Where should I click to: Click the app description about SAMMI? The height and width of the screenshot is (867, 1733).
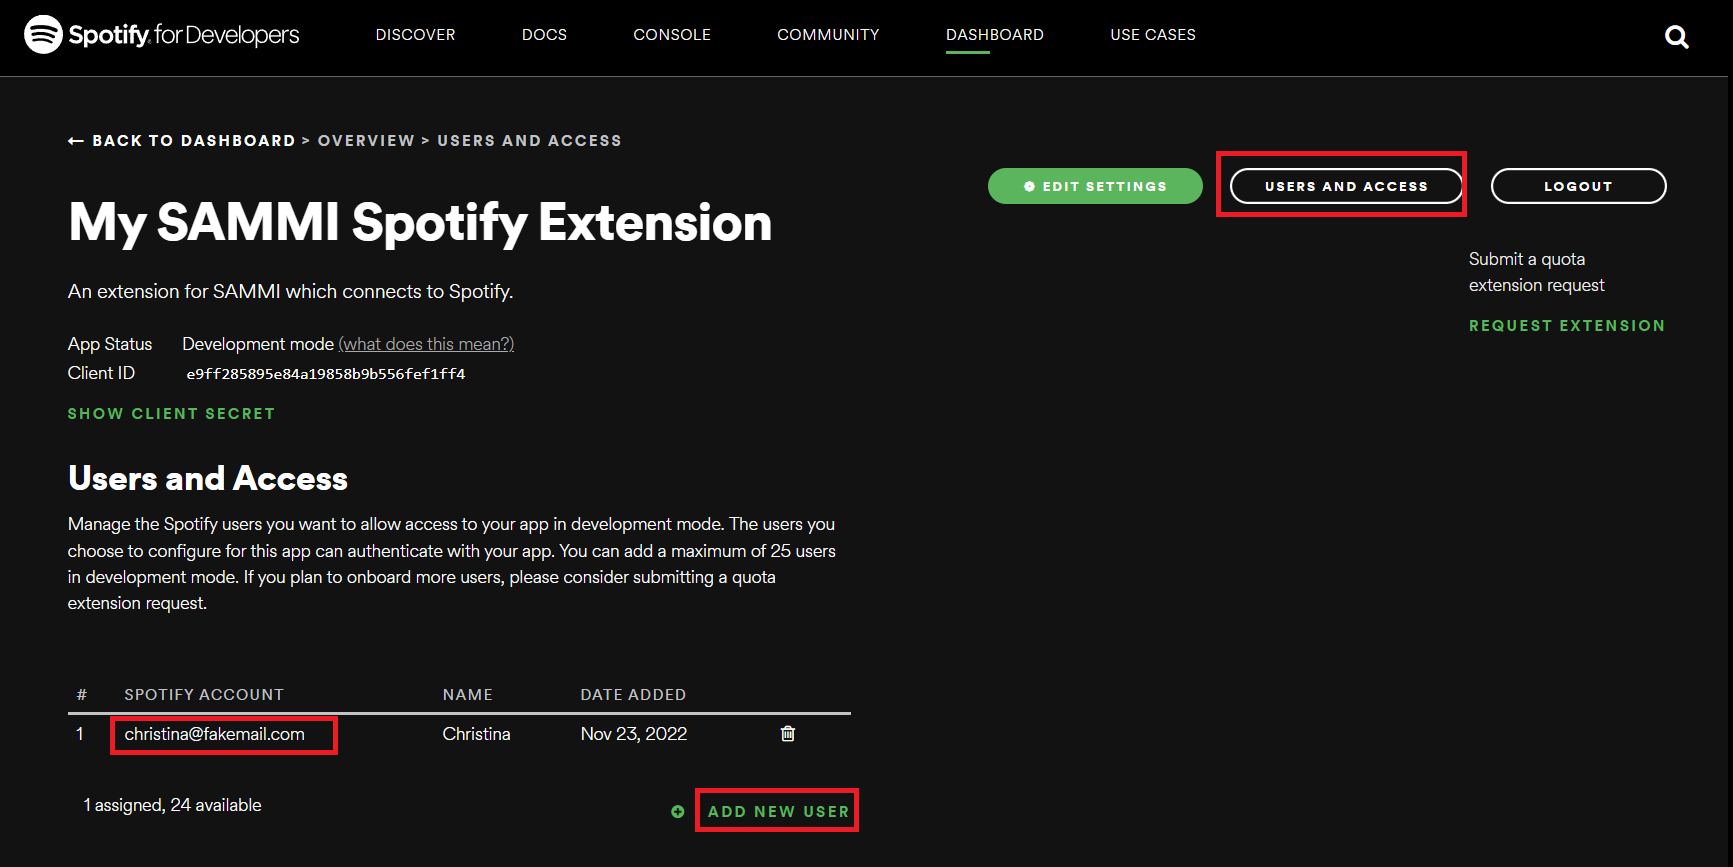click(290, 292)
